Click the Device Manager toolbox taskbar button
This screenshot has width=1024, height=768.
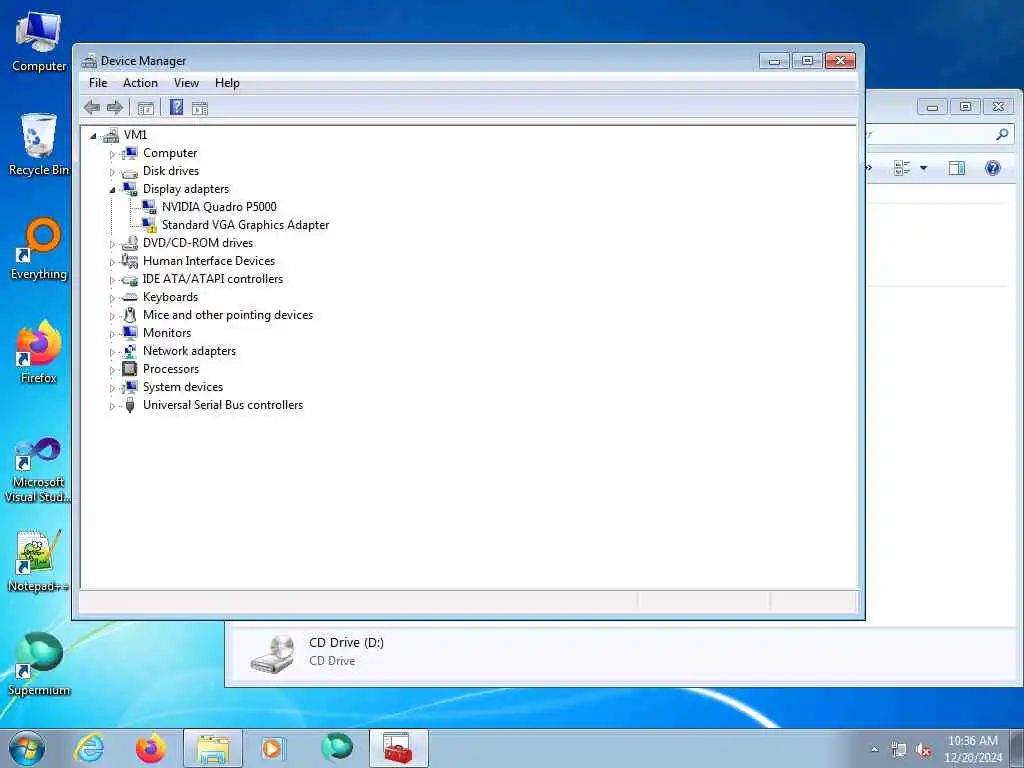398,748
